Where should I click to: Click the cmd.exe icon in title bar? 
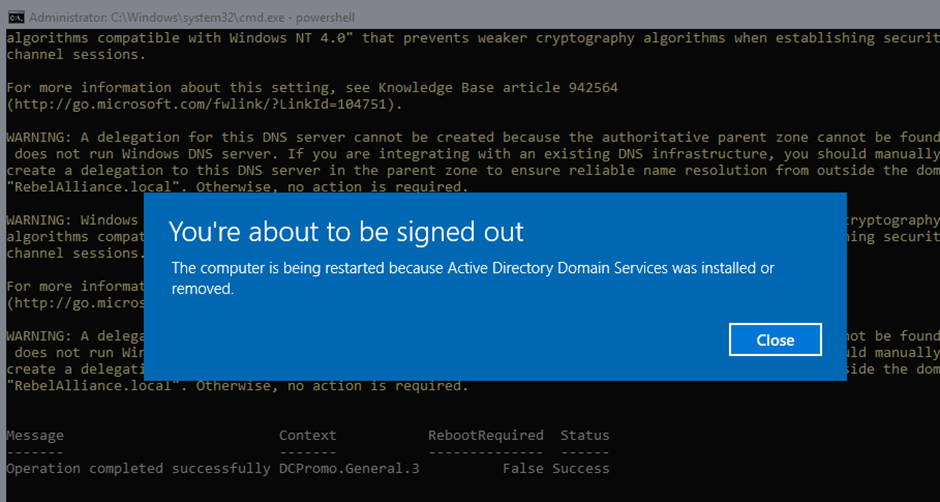pyautogui.click(x=14, y=17)
